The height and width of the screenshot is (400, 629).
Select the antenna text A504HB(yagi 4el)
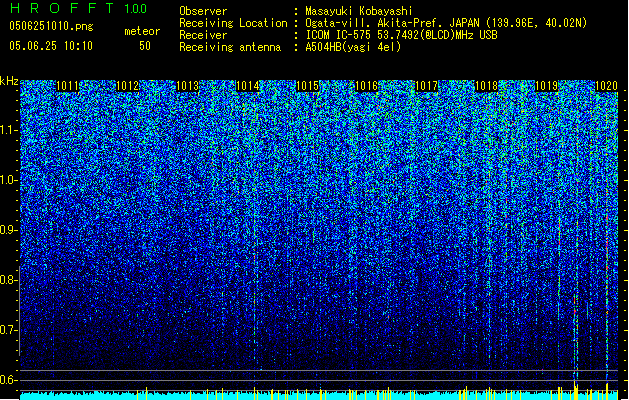click(x=353, y=47)
